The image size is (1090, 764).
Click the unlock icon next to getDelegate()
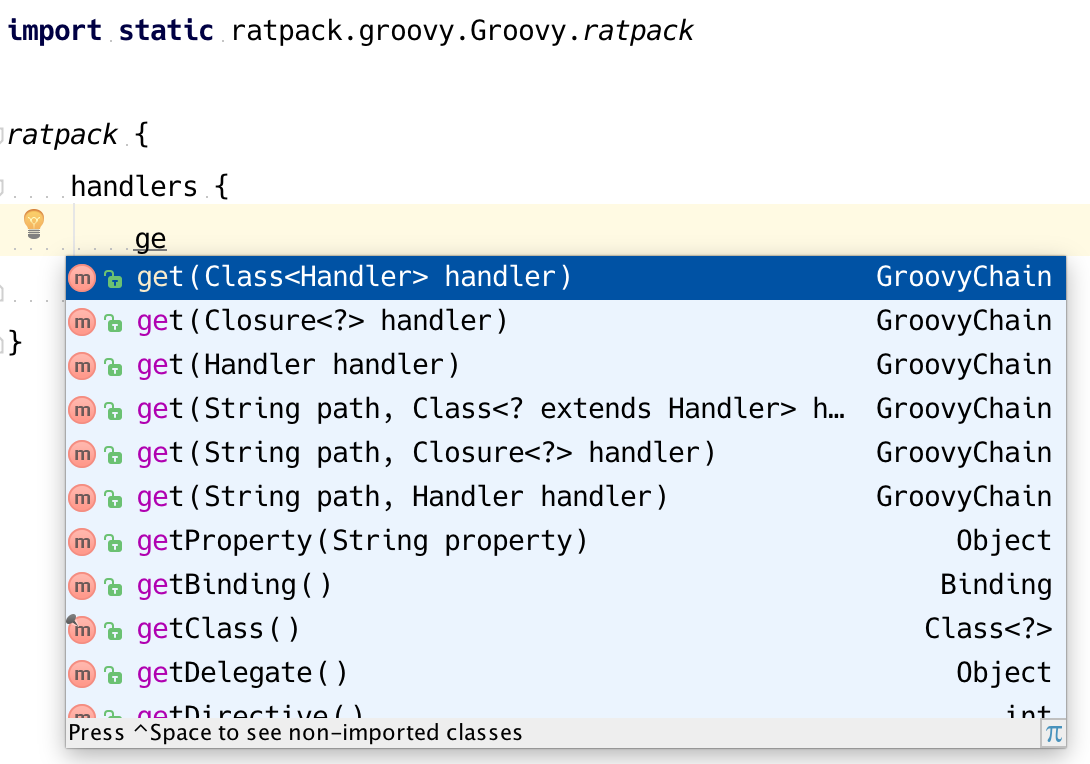113,673
